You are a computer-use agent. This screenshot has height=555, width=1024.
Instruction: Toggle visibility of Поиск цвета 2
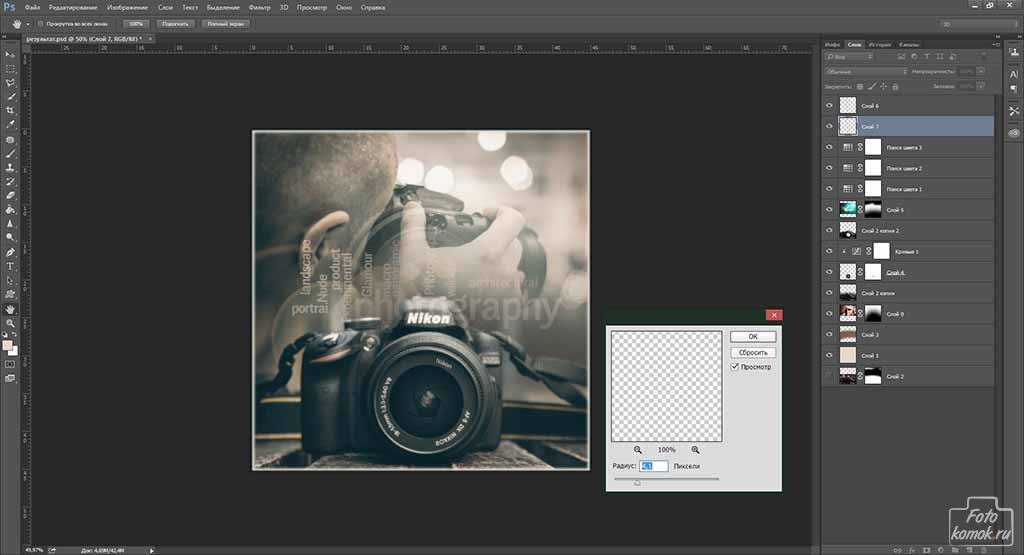[x=829, y=168]
